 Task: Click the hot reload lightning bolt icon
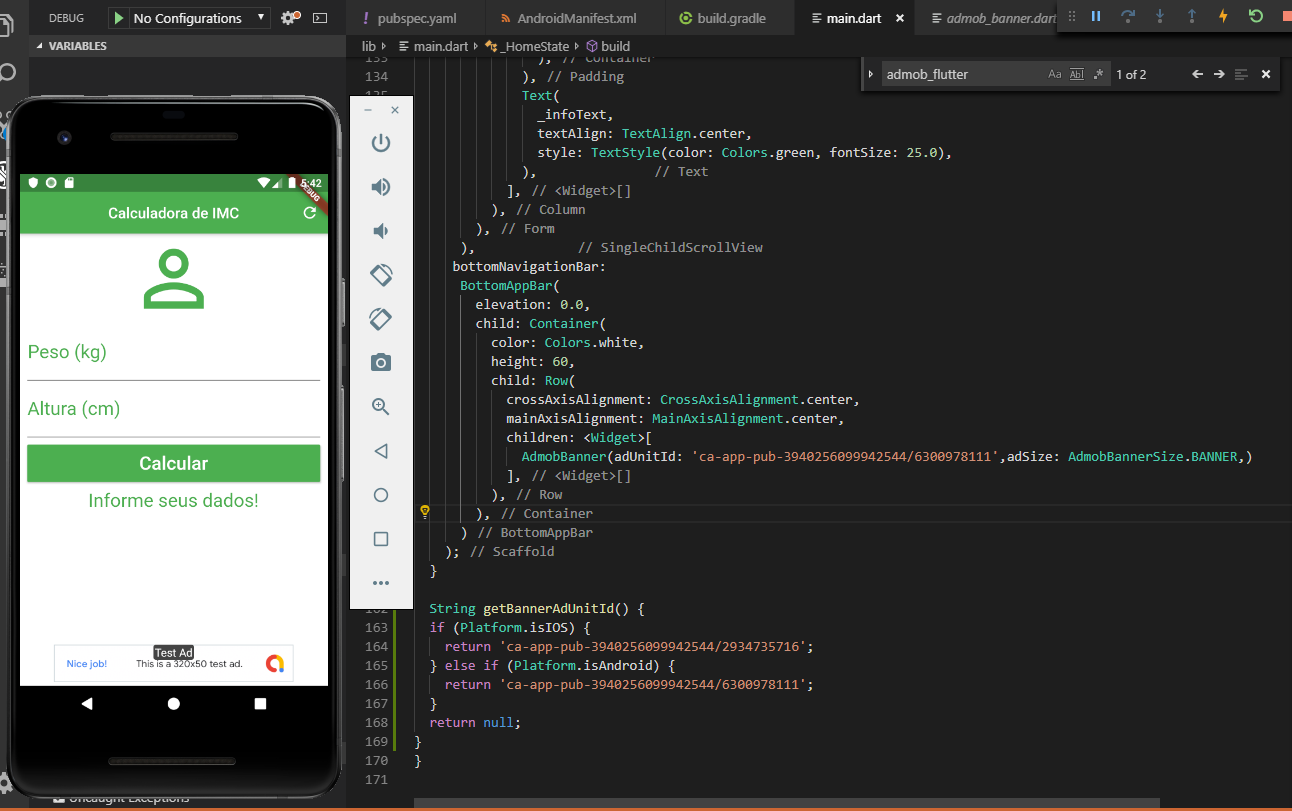point(1223,17)
